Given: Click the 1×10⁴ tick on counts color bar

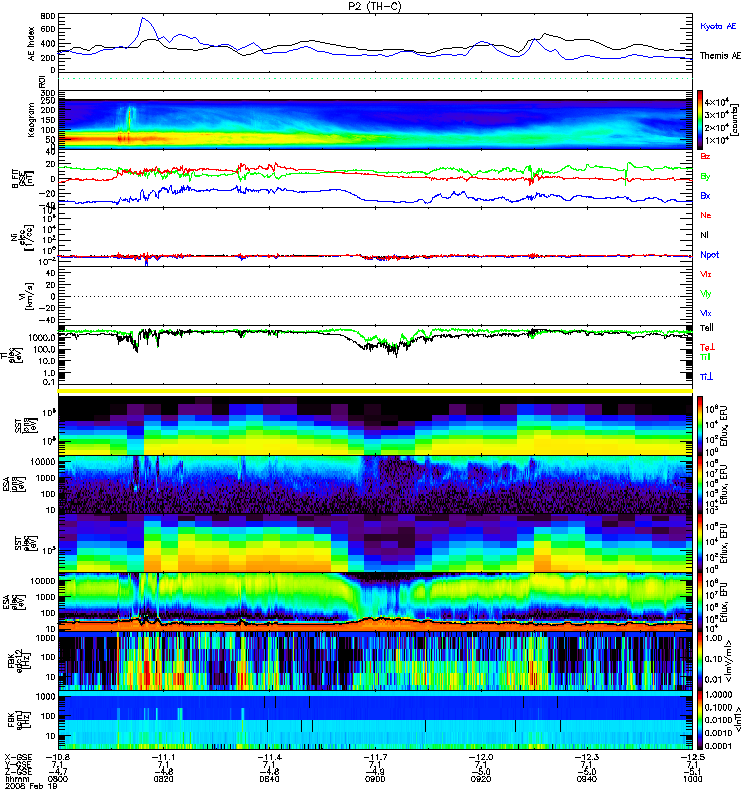Looking at the screenshot, I should tap(717, 140).
